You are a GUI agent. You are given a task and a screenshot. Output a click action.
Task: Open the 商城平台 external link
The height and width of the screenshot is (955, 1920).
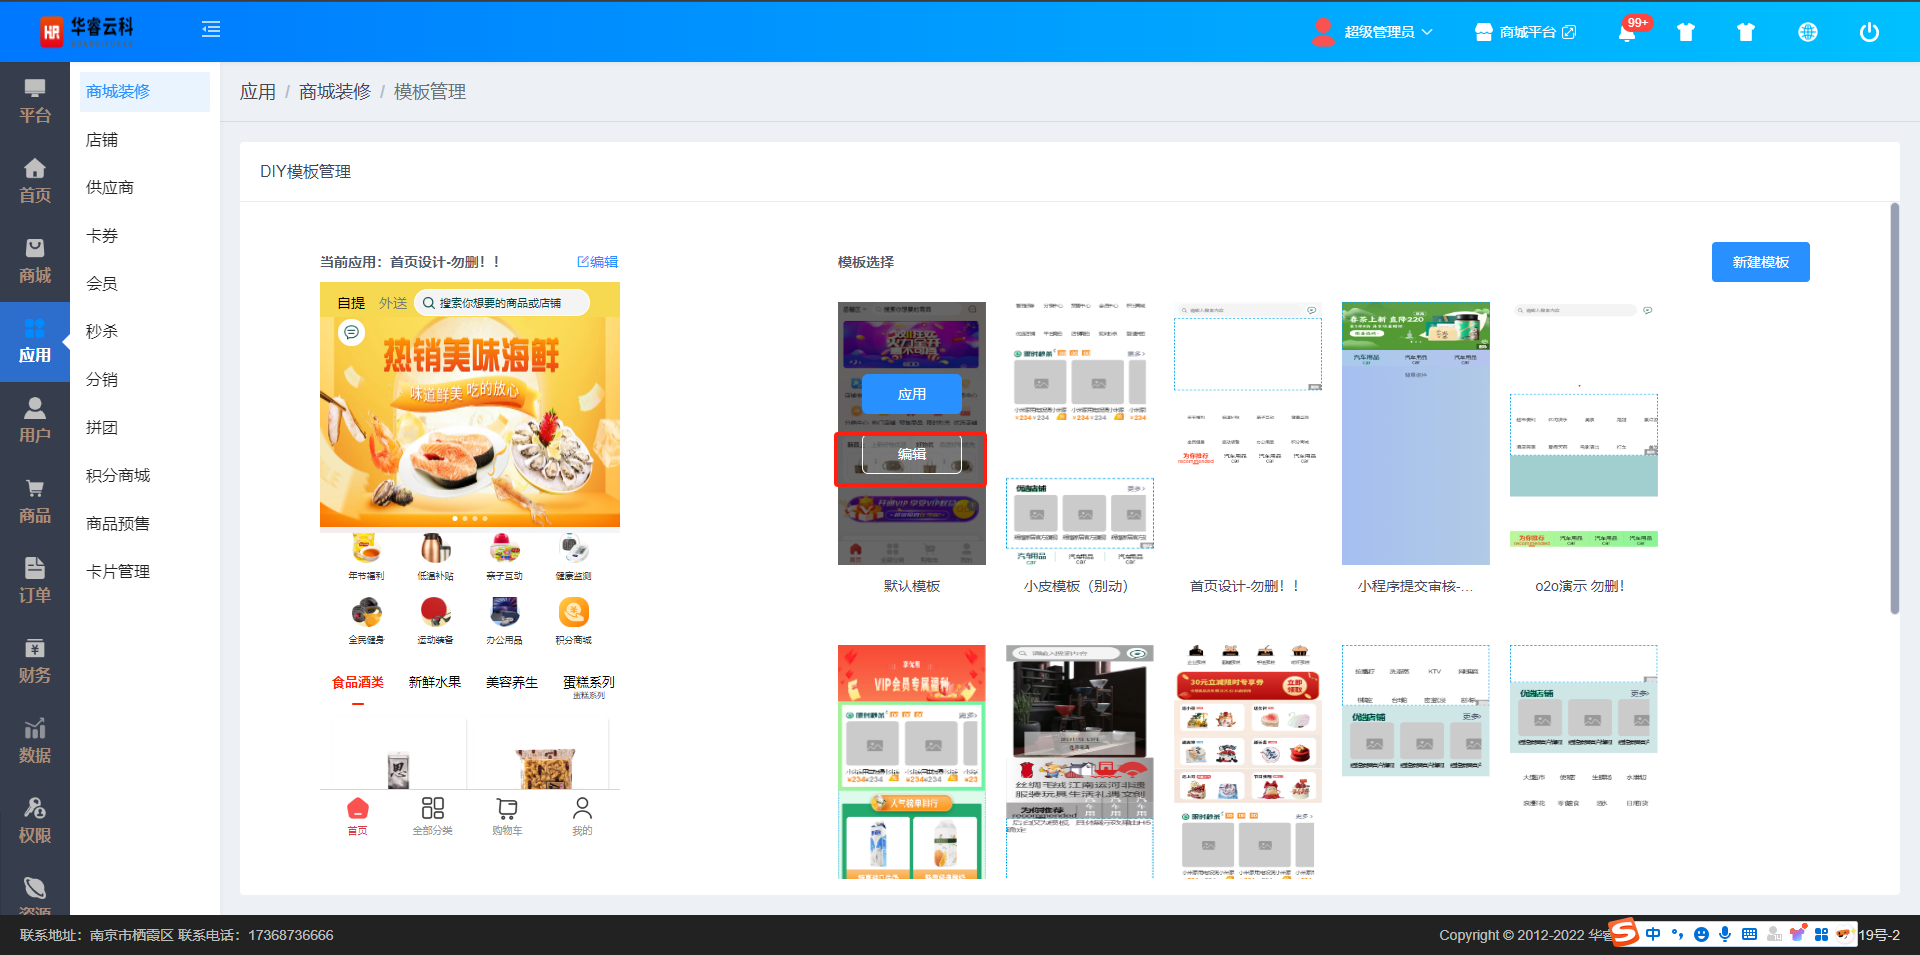[1526, 32]
